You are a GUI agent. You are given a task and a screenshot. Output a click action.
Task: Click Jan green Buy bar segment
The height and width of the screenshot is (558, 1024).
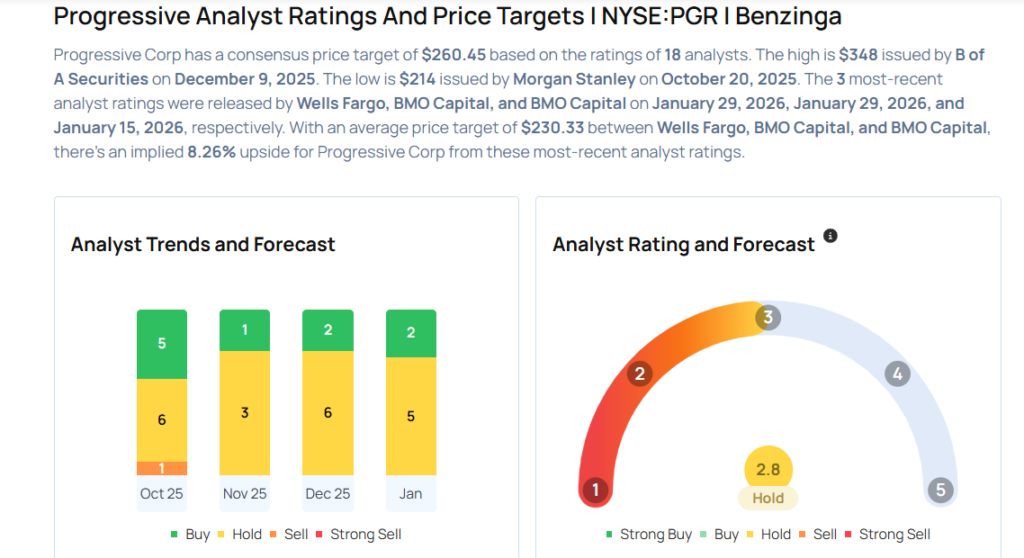click(x=411, y=333)
